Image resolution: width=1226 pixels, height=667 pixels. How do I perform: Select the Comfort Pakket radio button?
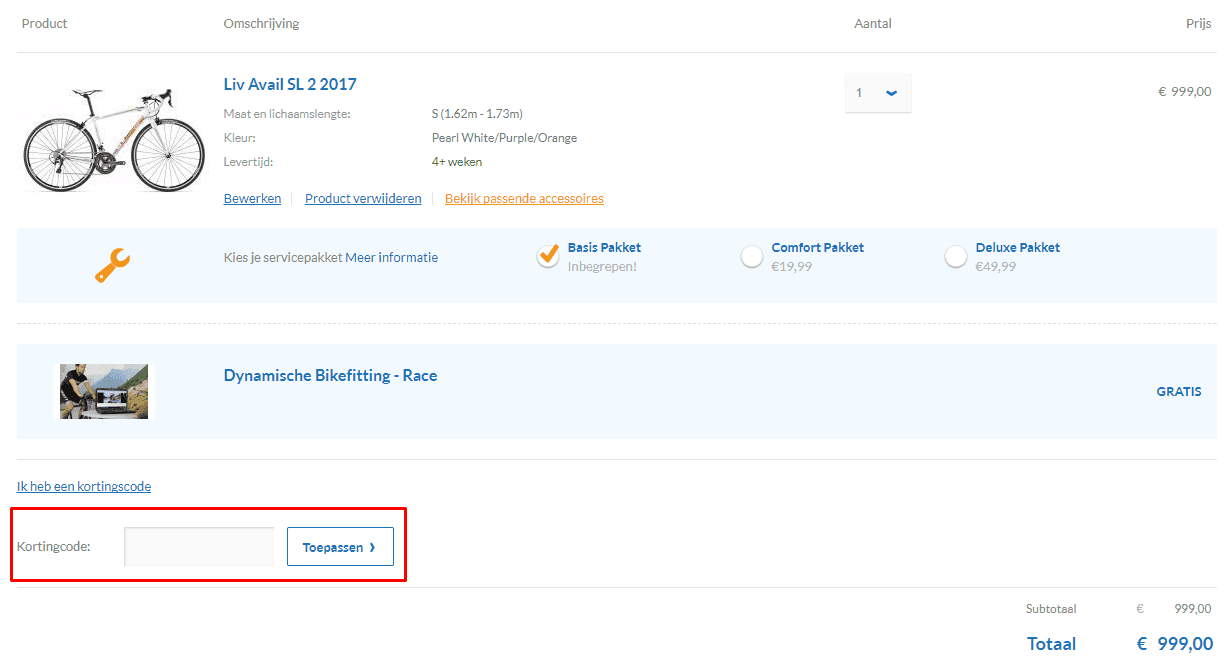click(752, 257)
